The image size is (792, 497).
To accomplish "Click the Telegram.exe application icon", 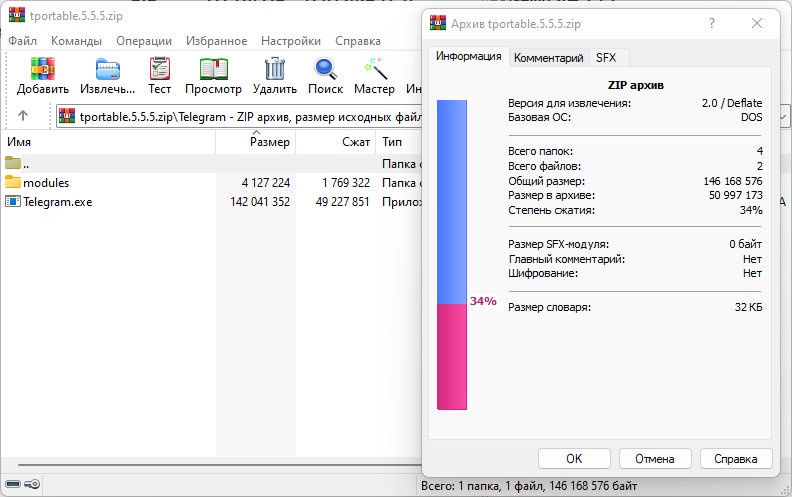I will 13,201.
